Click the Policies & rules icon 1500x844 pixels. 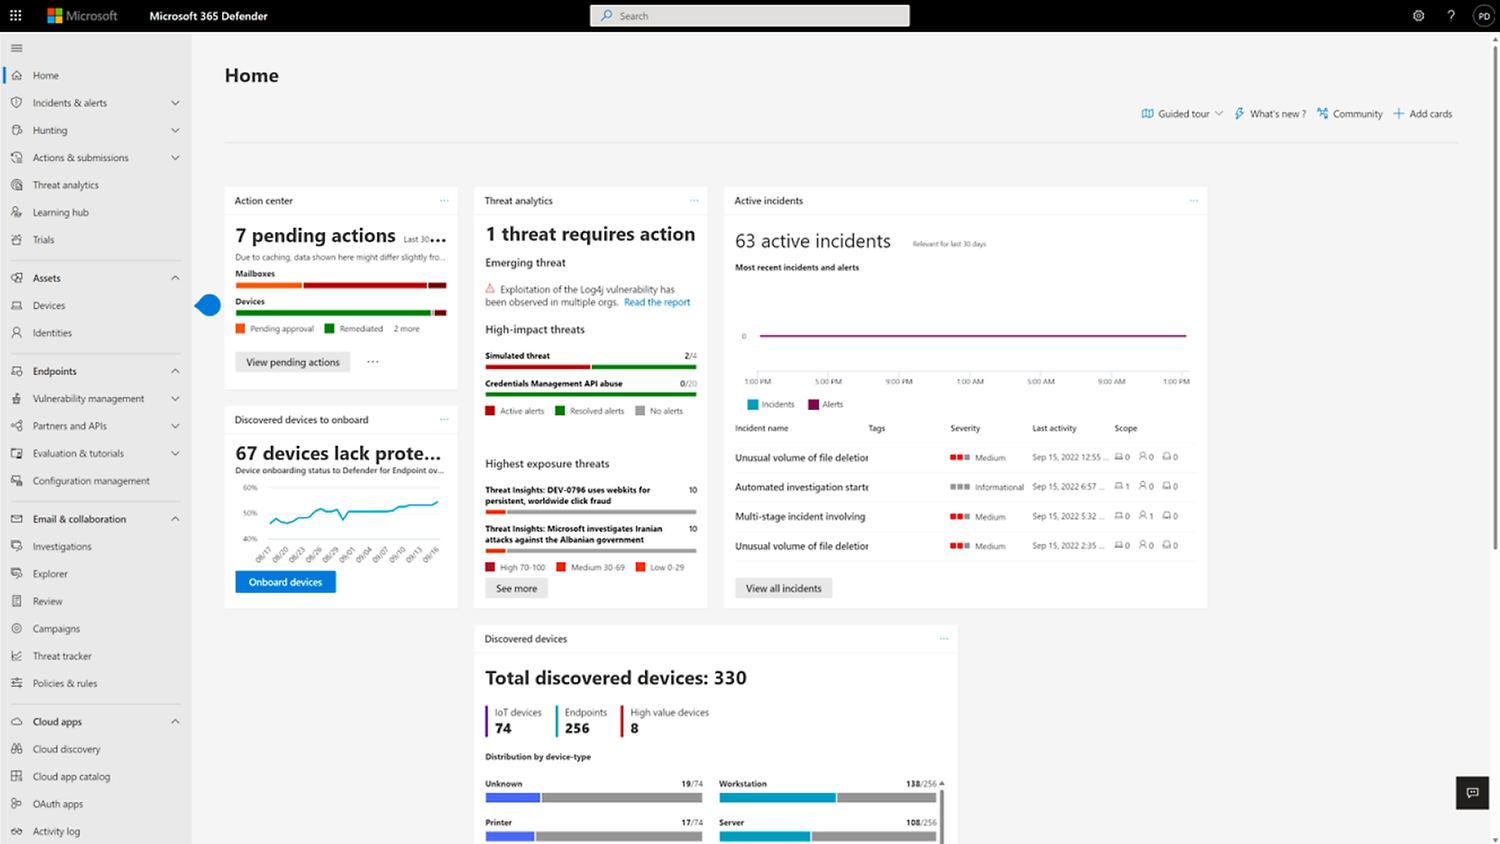pos(16,683)
